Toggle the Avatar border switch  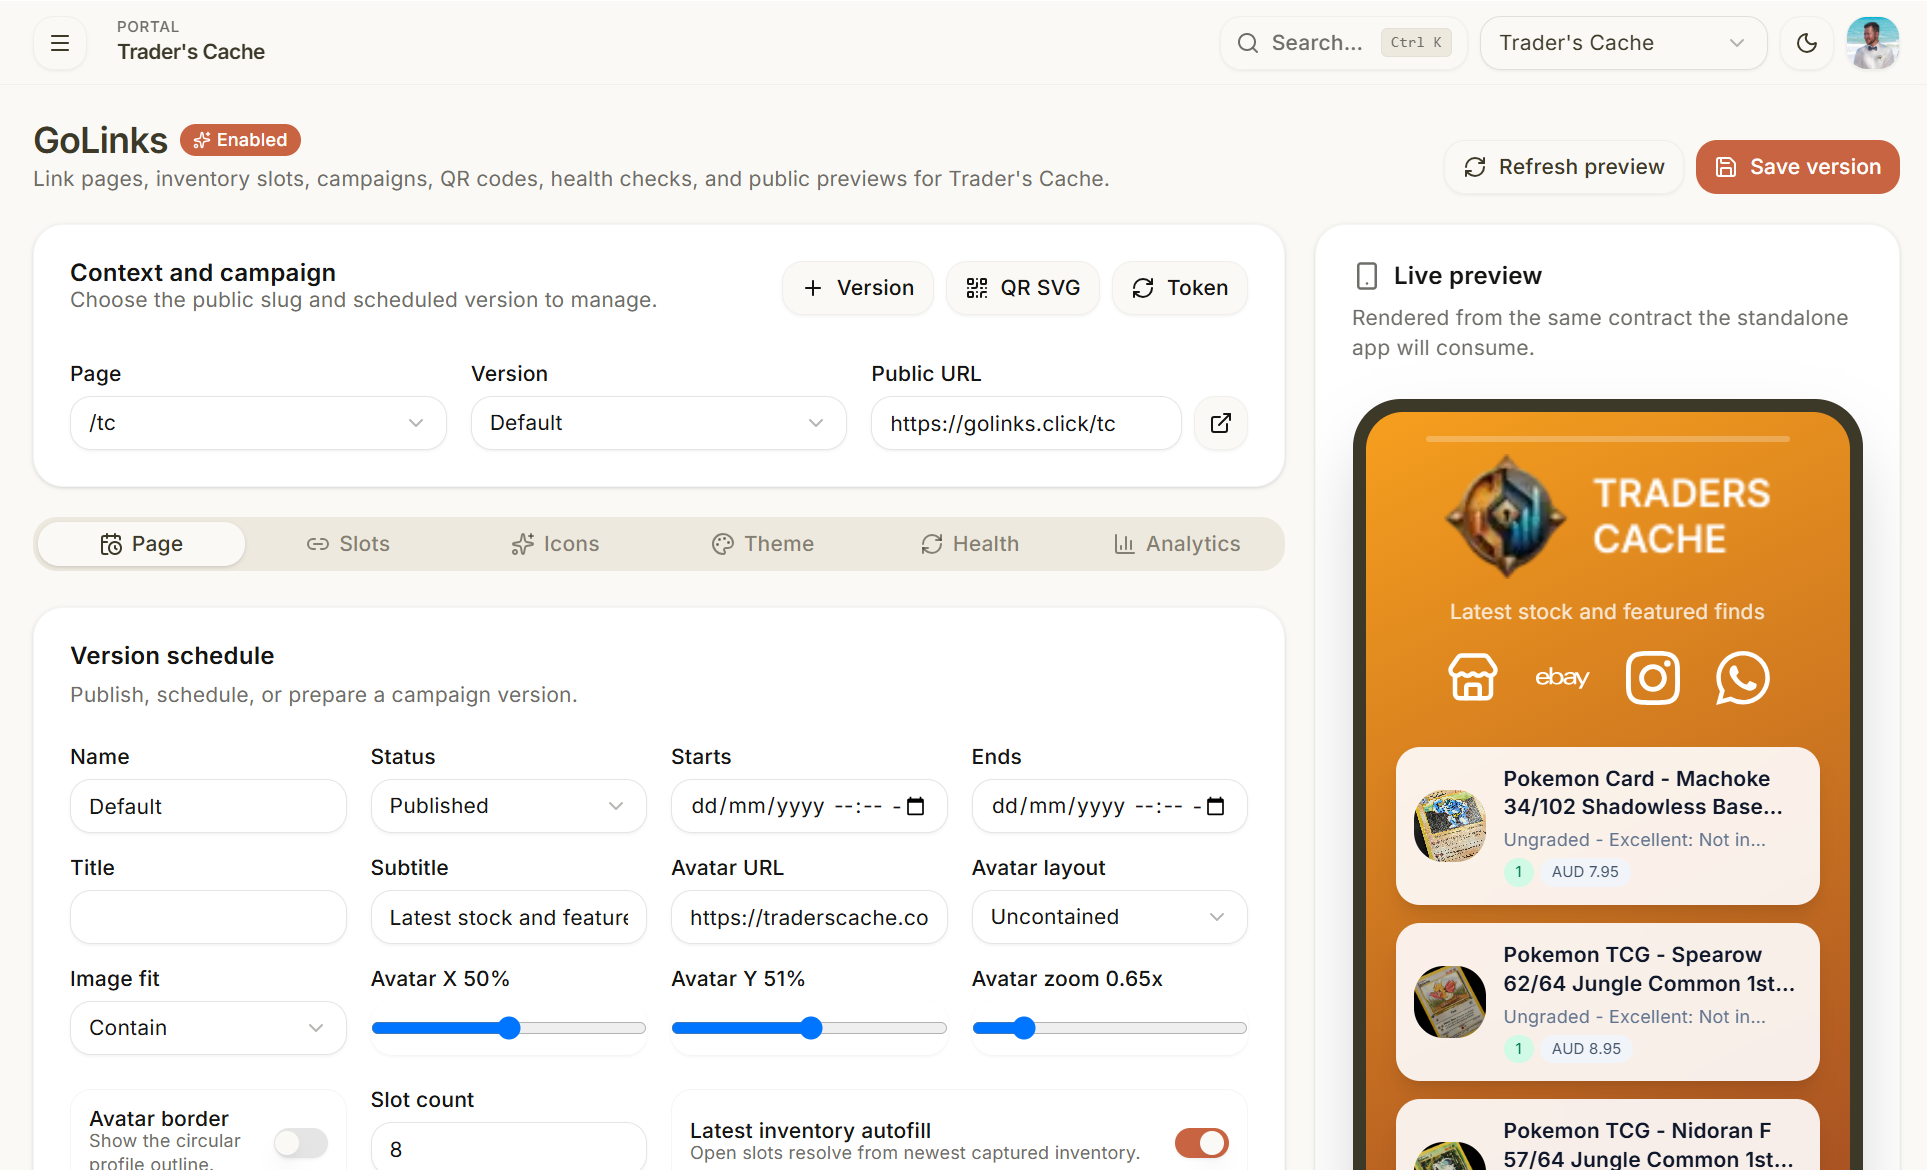click(x=301, y=1142)
